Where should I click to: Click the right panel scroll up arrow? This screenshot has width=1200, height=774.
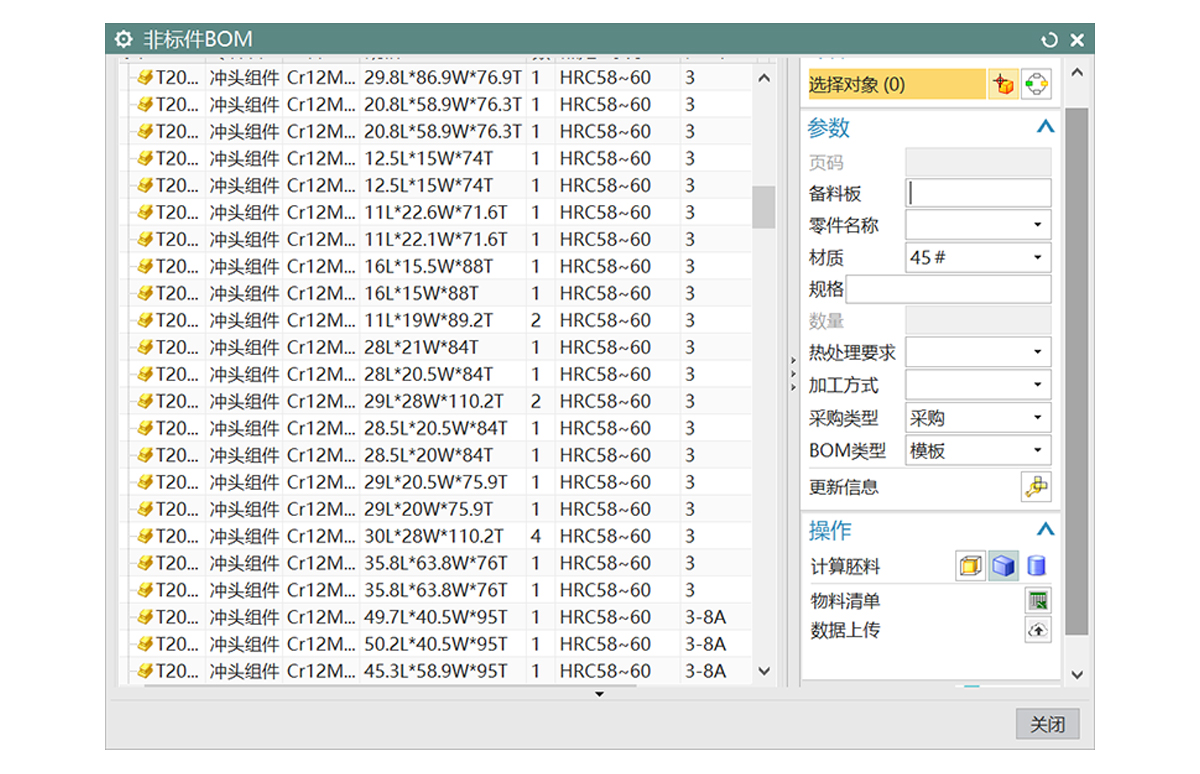click(1077, 73)
